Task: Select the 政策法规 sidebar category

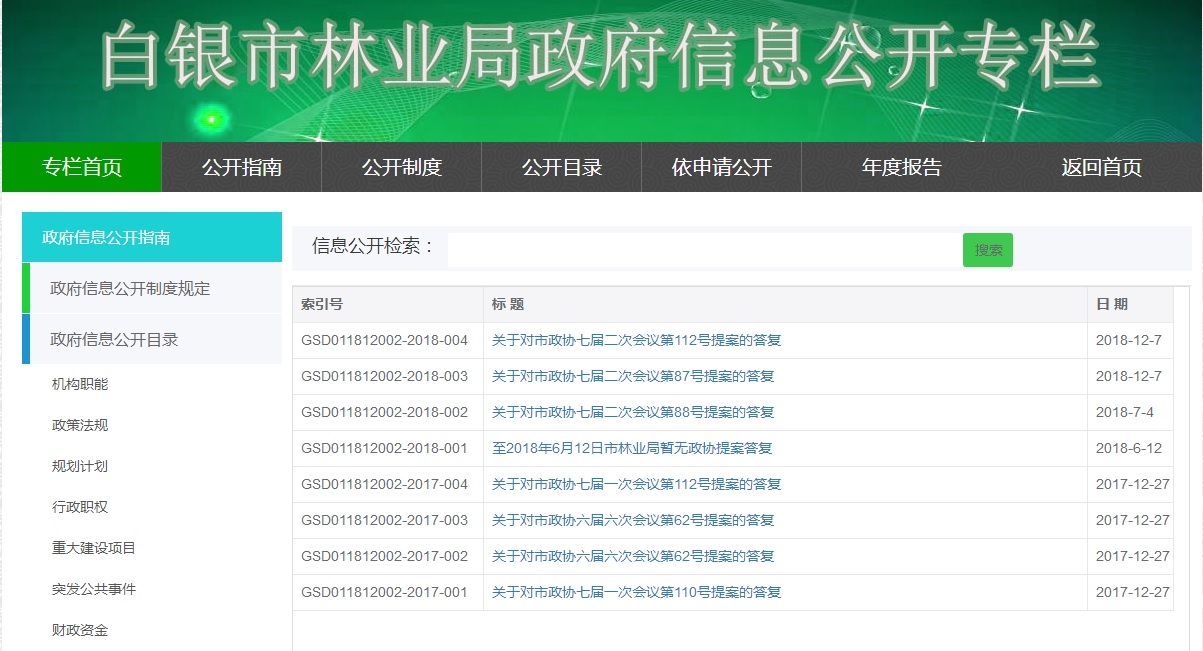Action: (80, 425)
